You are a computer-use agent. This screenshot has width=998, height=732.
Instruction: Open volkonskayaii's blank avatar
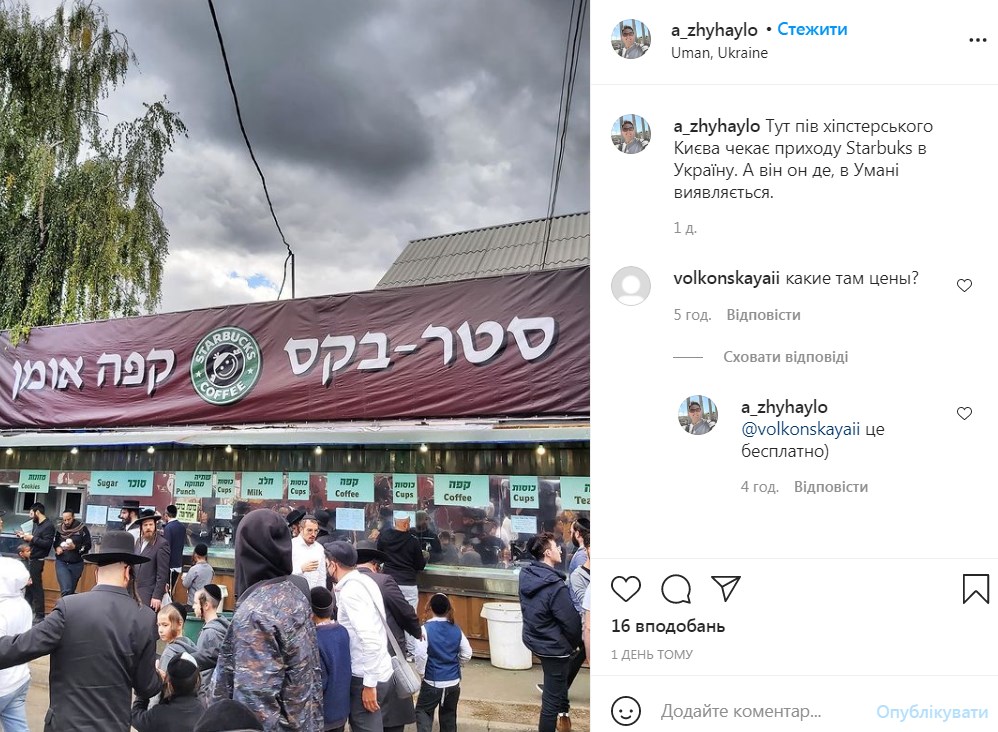631,286
